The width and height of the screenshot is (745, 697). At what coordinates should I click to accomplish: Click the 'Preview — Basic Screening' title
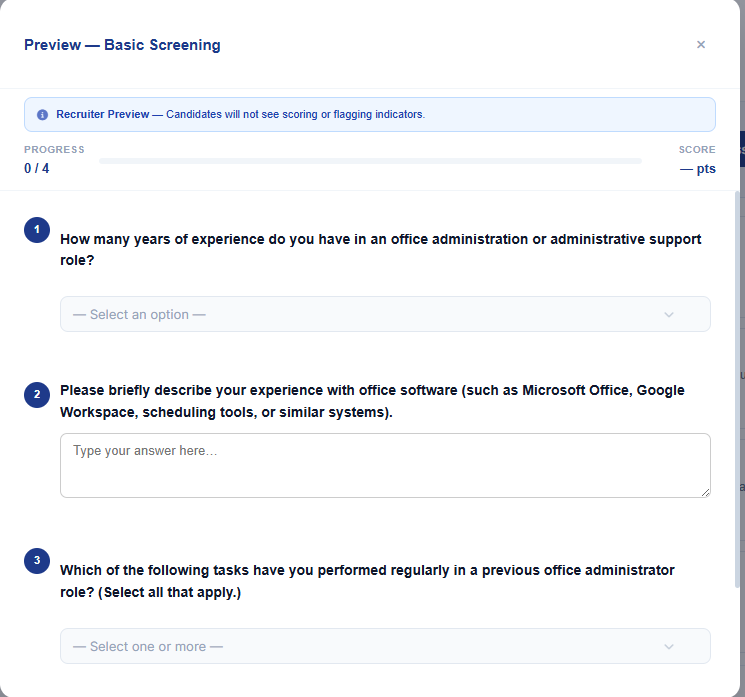click(122, 45)
